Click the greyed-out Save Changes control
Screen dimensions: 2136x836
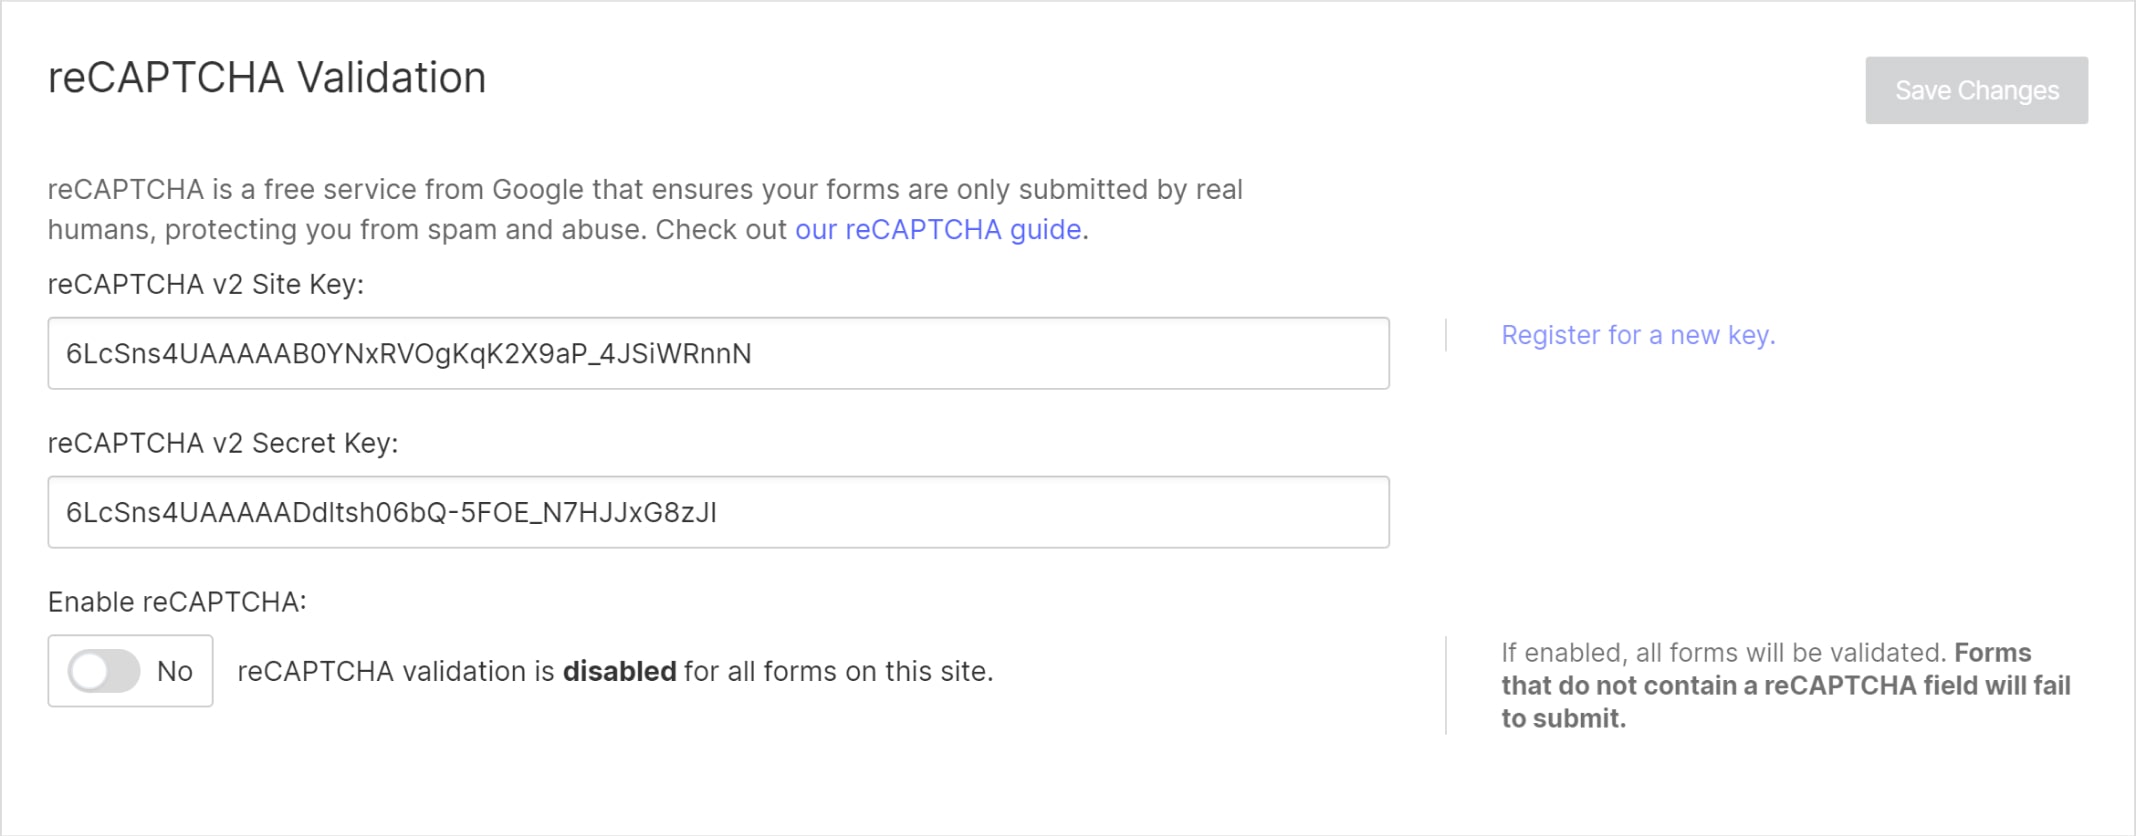1975,90
